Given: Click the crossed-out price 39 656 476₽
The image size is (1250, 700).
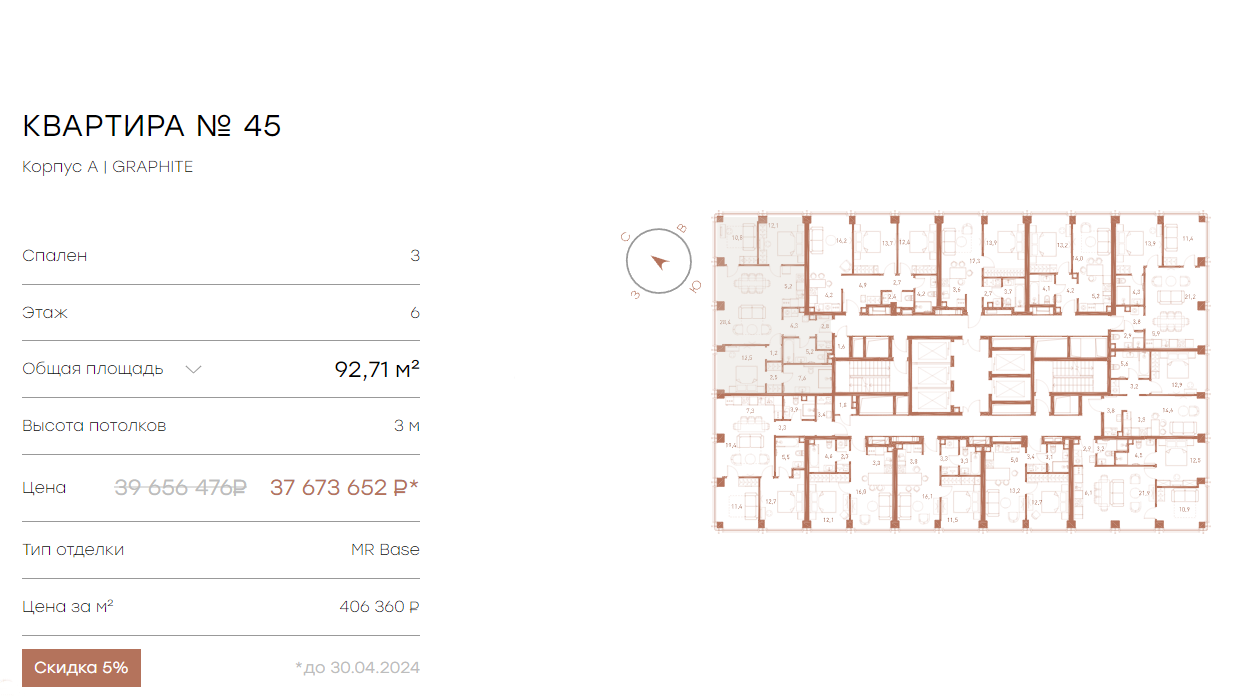Looking at the screenshot, I should 181,487.
